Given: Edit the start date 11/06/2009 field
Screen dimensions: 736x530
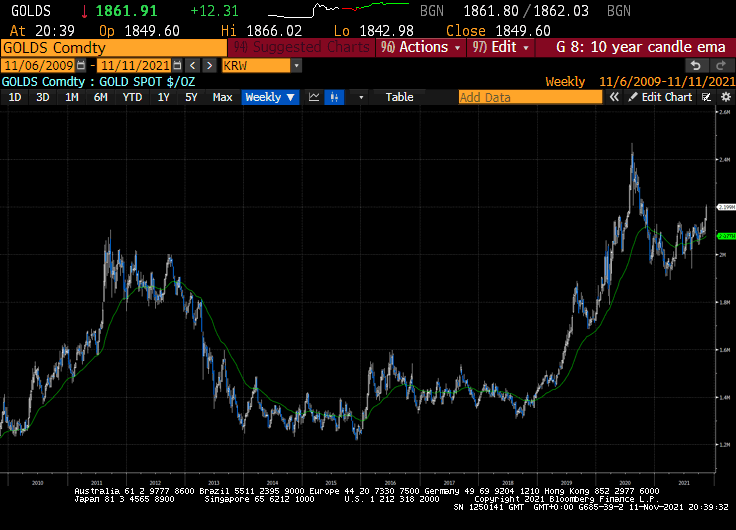Looking at the screenshot, I should [x=39, y=66].
